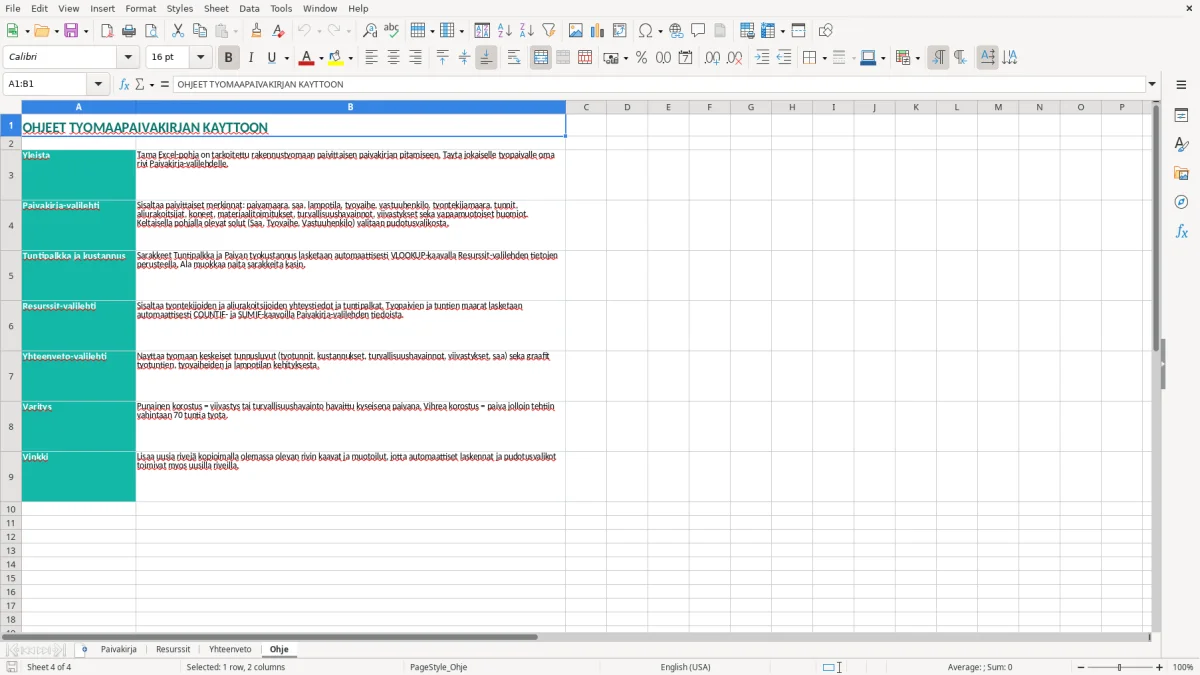The image size is (1200, 675).
Task: Open the font size dropdown list
Action: coord(201,58)
